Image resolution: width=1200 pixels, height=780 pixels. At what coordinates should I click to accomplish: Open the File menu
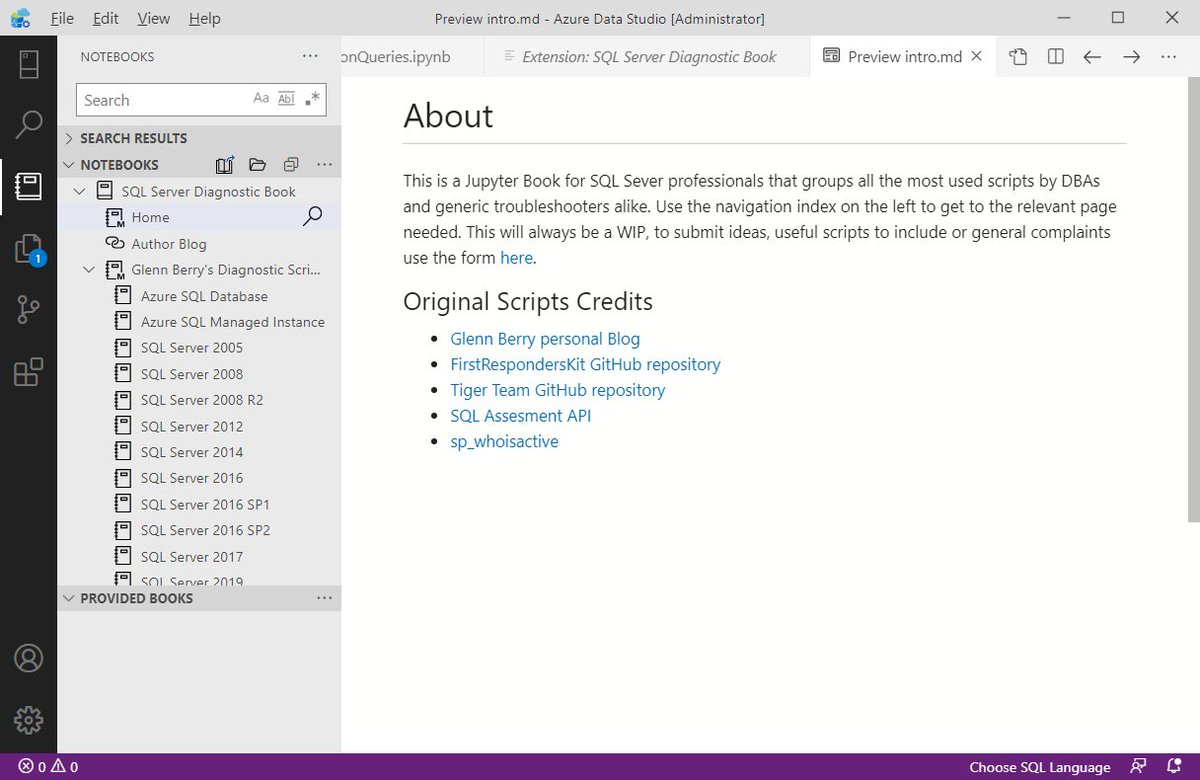coord(62,18)
